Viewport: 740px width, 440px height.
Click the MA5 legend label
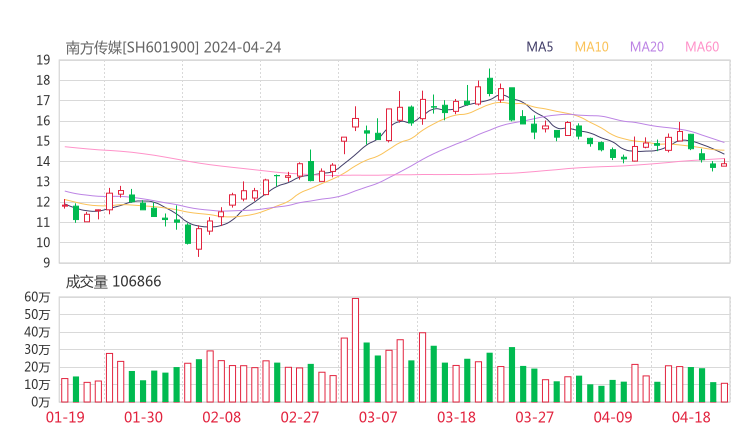point(539,47)
